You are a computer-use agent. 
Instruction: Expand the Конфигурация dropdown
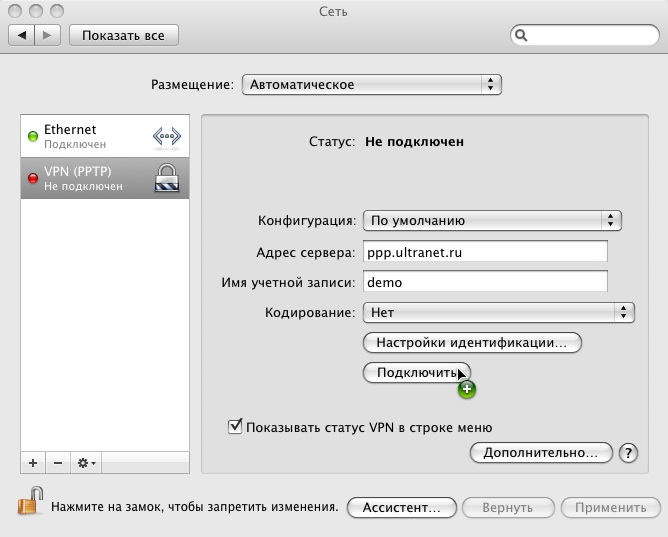click(x=492, y=220)
